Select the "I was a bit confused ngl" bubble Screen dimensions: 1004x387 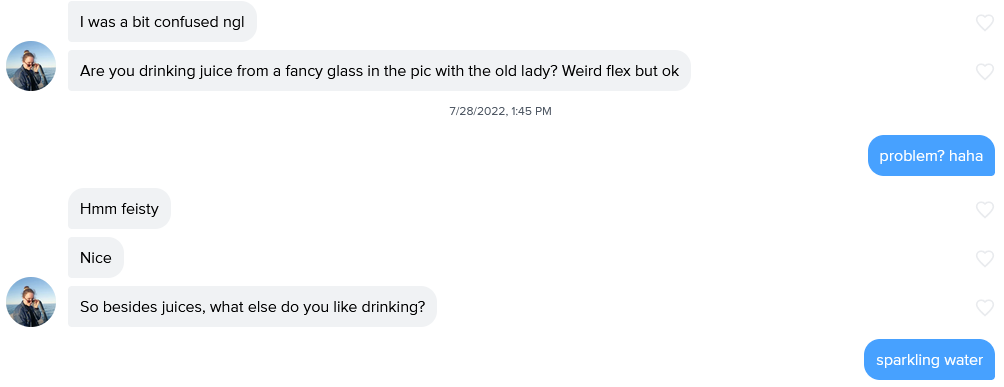click(x=162, y=22)
